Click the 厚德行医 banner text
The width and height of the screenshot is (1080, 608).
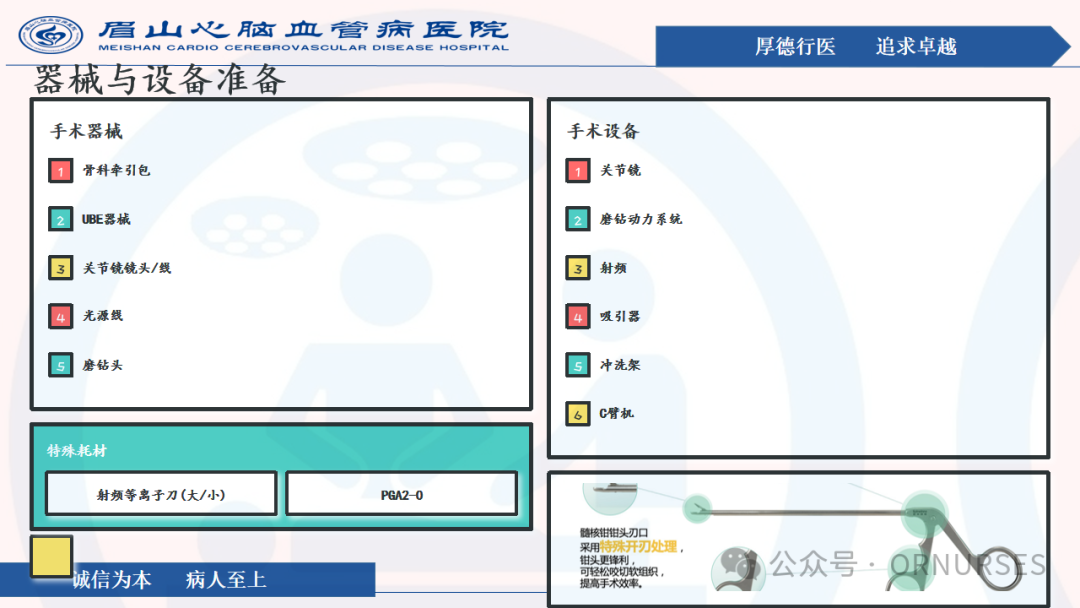point(796,46)
